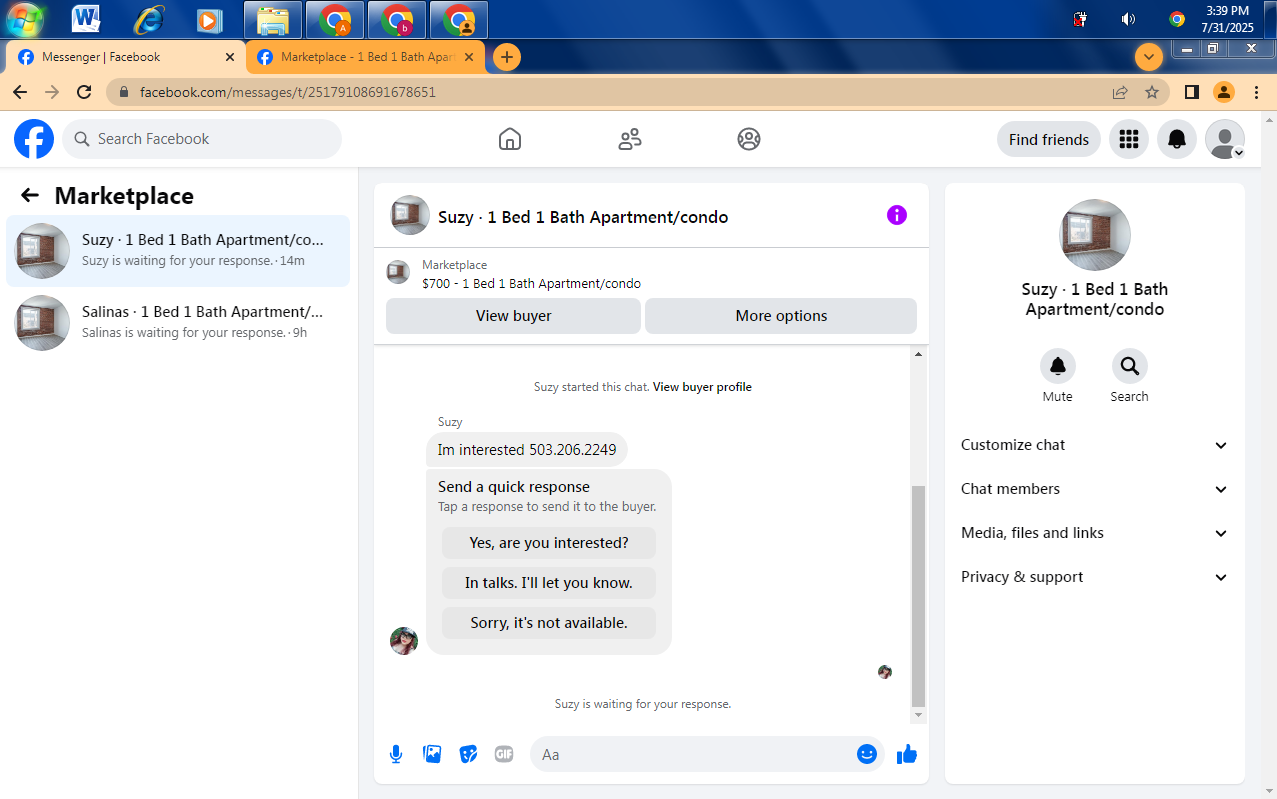Launch Microsoft Word from the taskbar
The image size is (1277, 799).
click(86, 19)
